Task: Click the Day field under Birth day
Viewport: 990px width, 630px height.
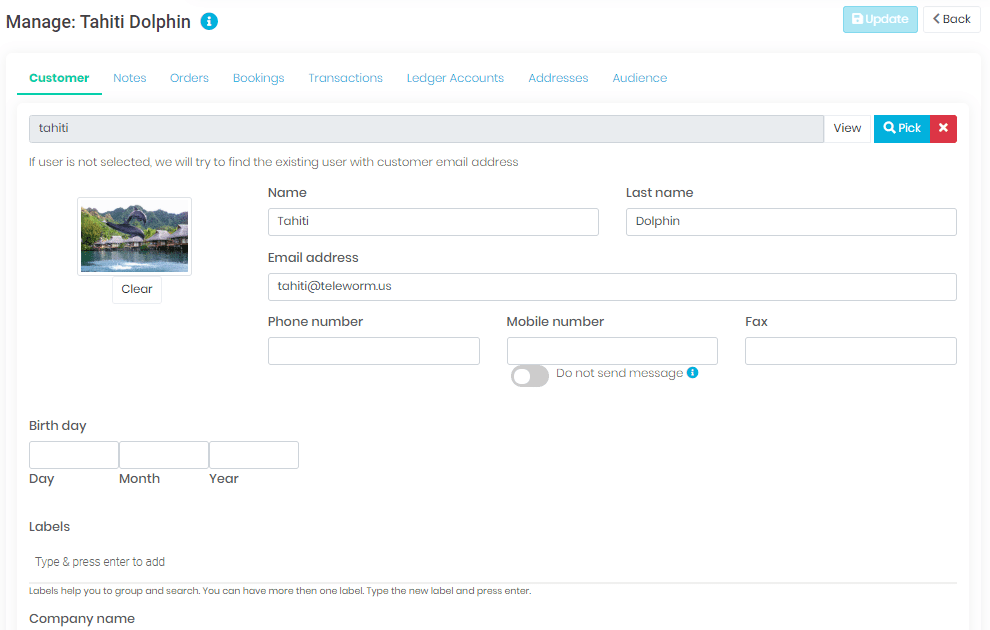Action: pyautogui.click(x=73, y=454)
